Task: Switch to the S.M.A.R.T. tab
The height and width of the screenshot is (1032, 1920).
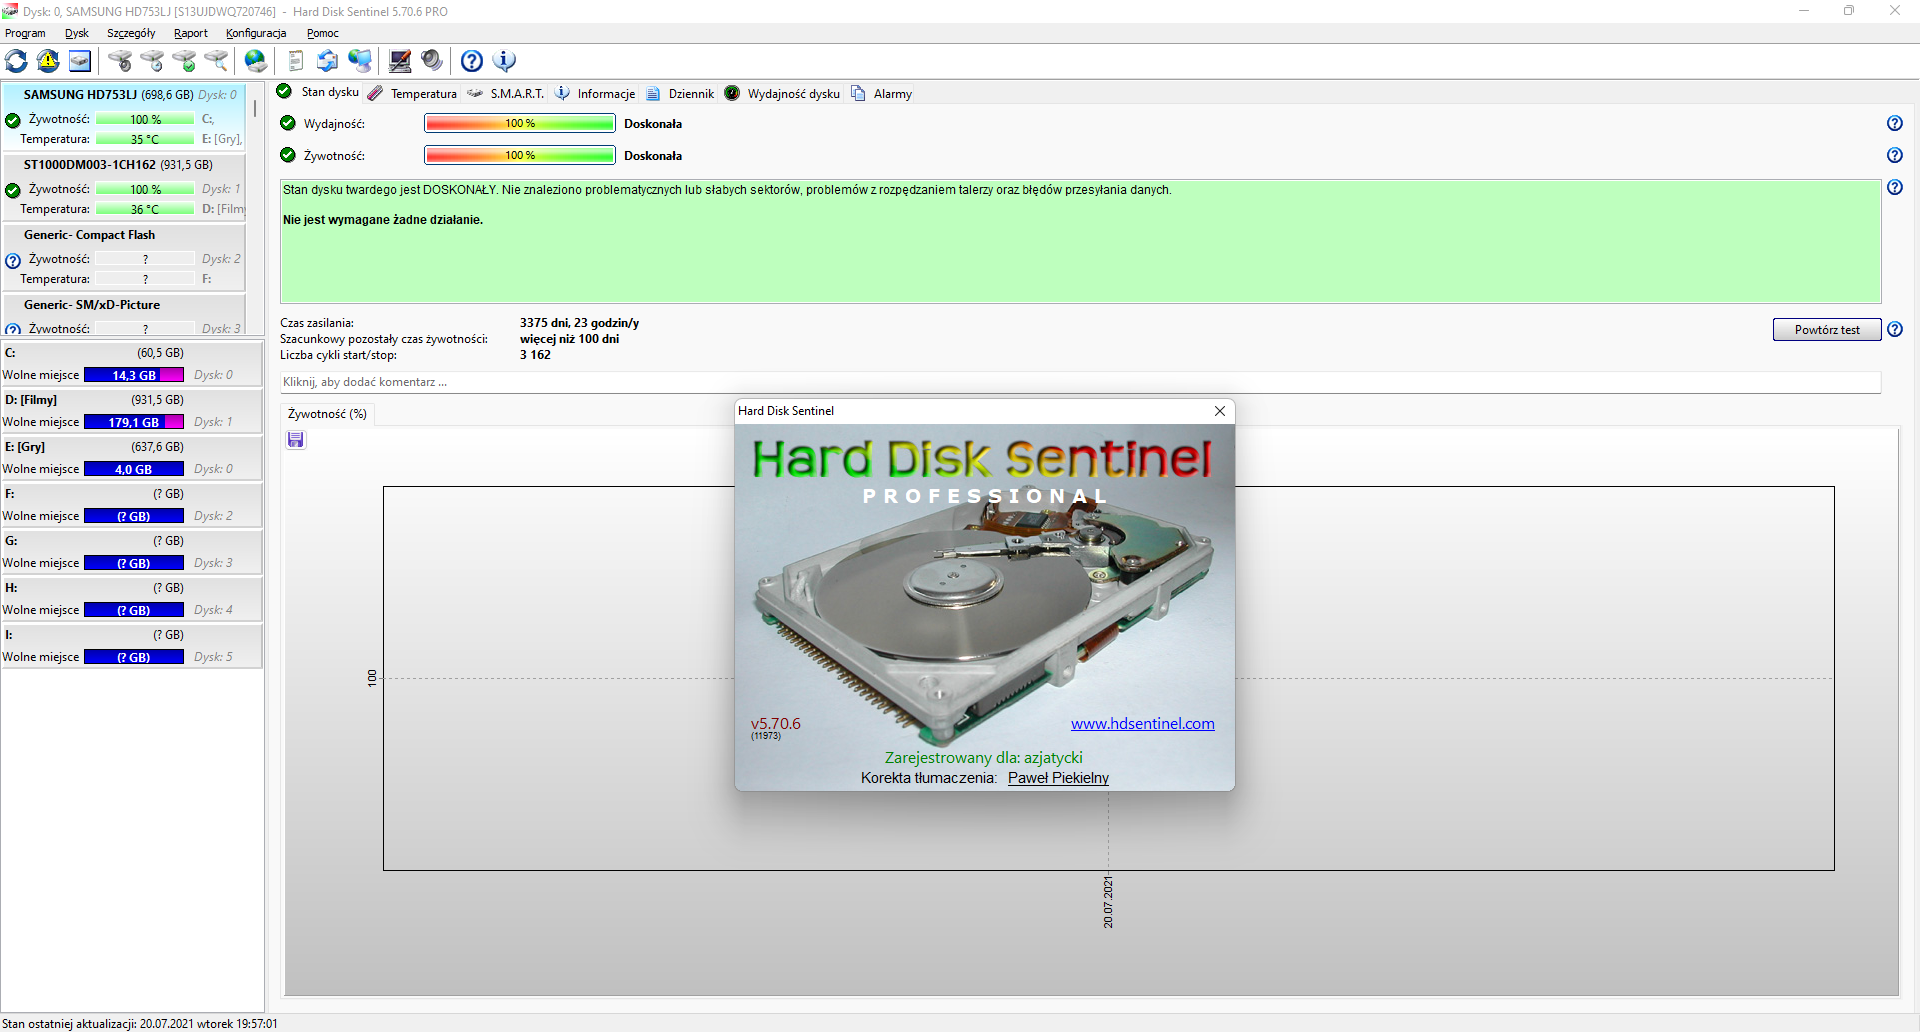Action: 506,93
